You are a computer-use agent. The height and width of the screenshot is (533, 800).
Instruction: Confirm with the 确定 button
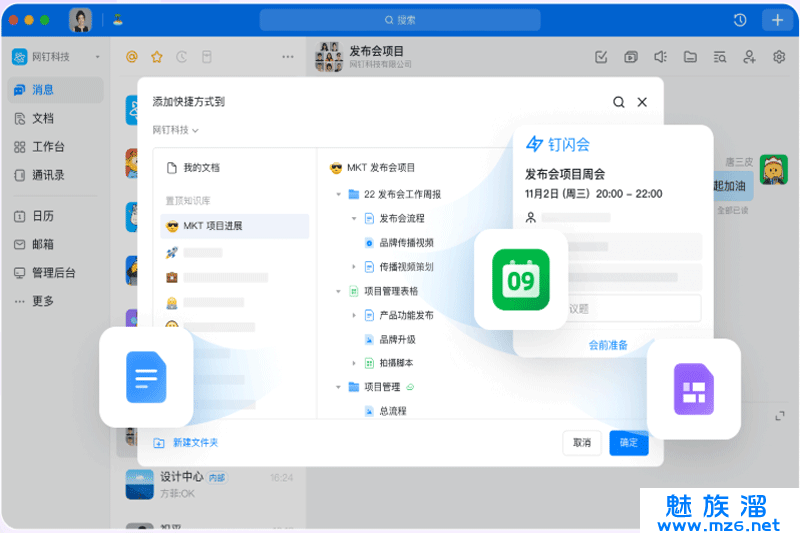(628, 442)
